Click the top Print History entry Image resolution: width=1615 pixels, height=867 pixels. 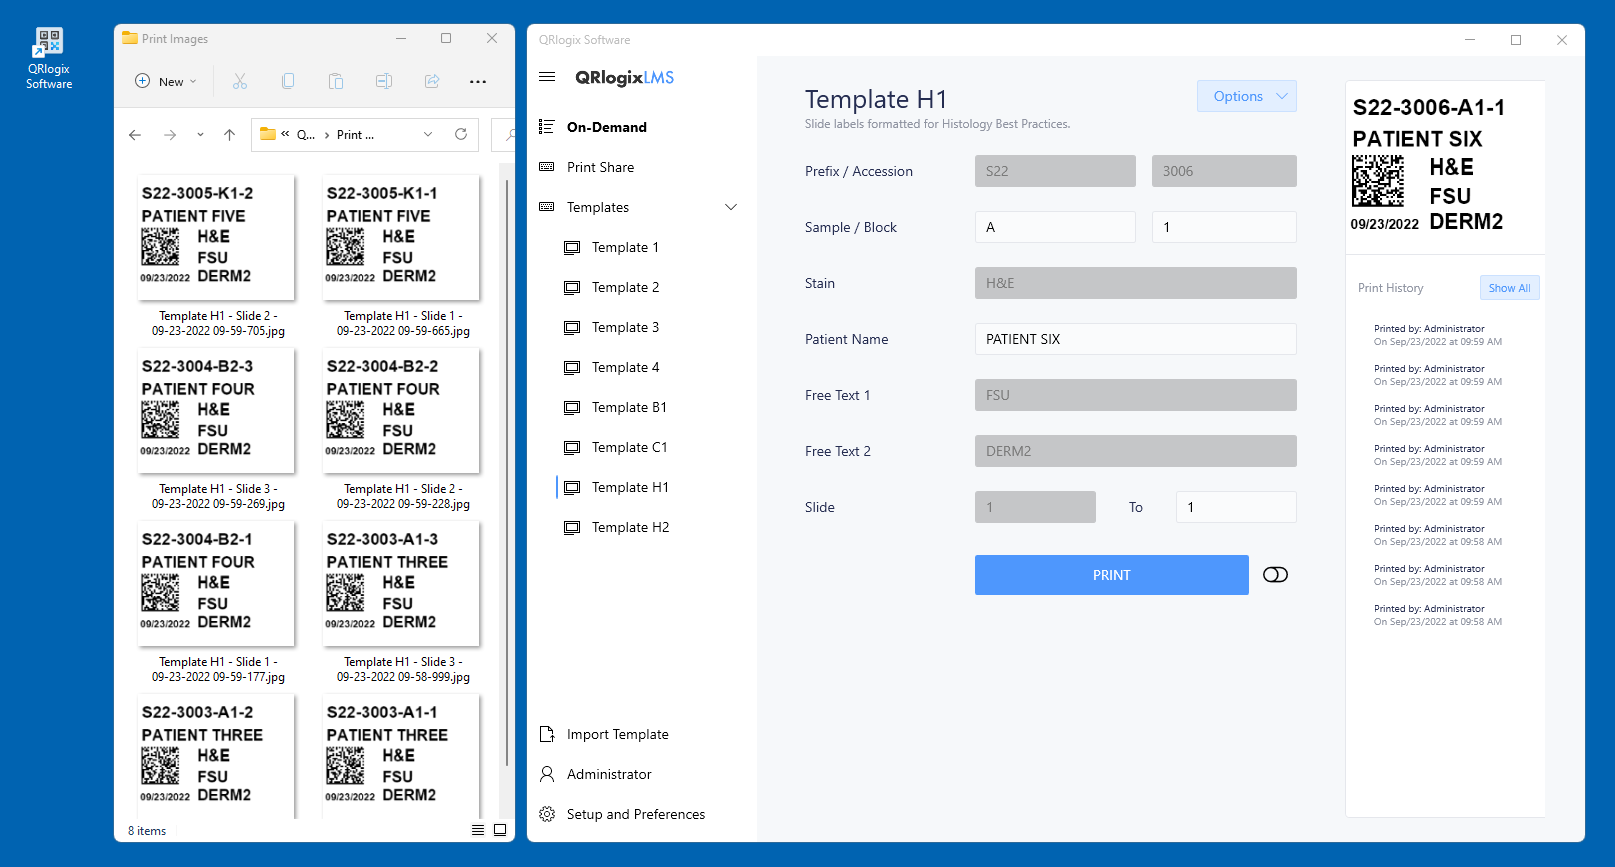pos(1438,335)
